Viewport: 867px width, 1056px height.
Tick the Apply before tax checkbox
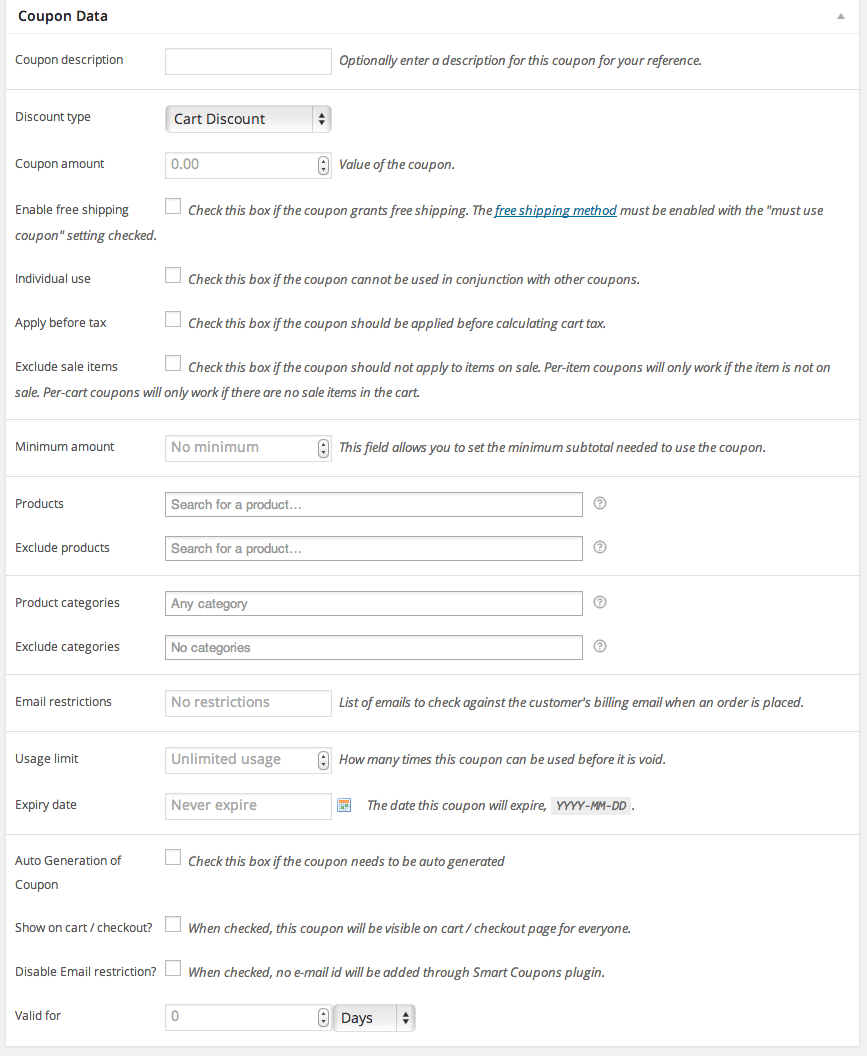point(173,320)
